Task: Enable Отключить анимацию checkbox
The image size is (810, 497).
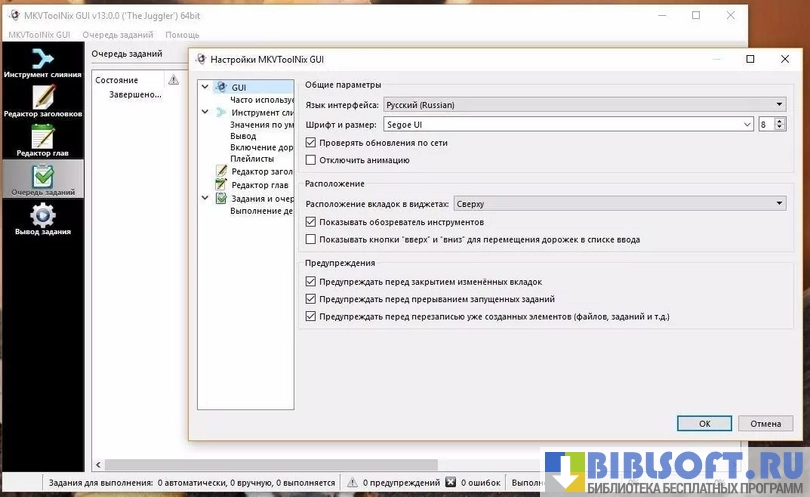Action: pos(311,160)
